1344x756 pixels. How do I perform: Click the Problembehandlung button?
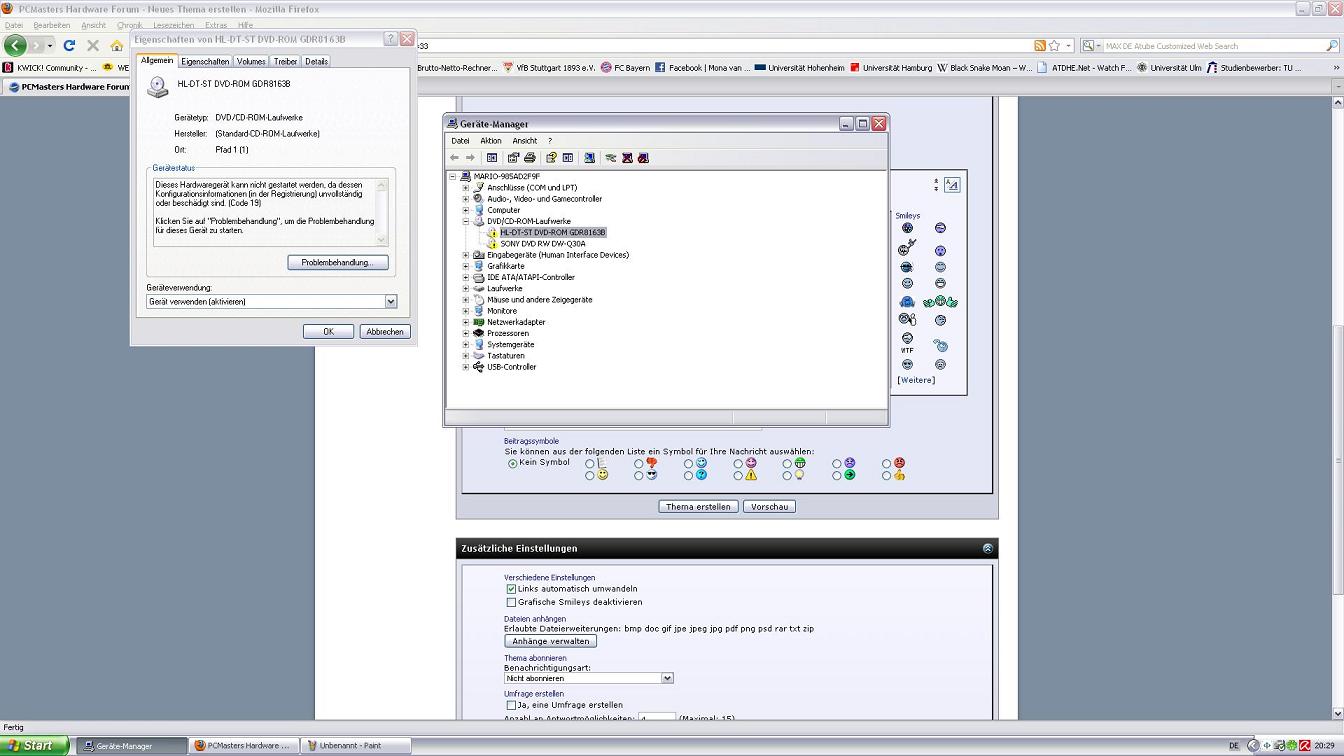coord(337,262)
